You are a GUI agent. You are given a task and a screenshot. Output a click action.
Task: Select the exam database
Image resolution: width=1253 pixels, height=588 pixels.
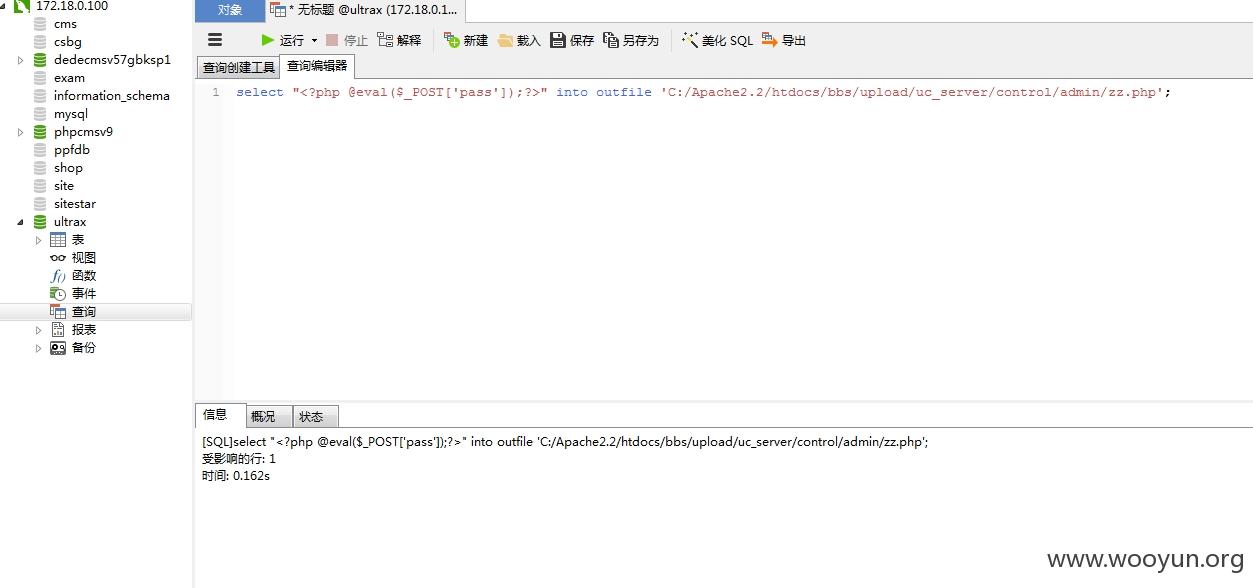[69, 78]
